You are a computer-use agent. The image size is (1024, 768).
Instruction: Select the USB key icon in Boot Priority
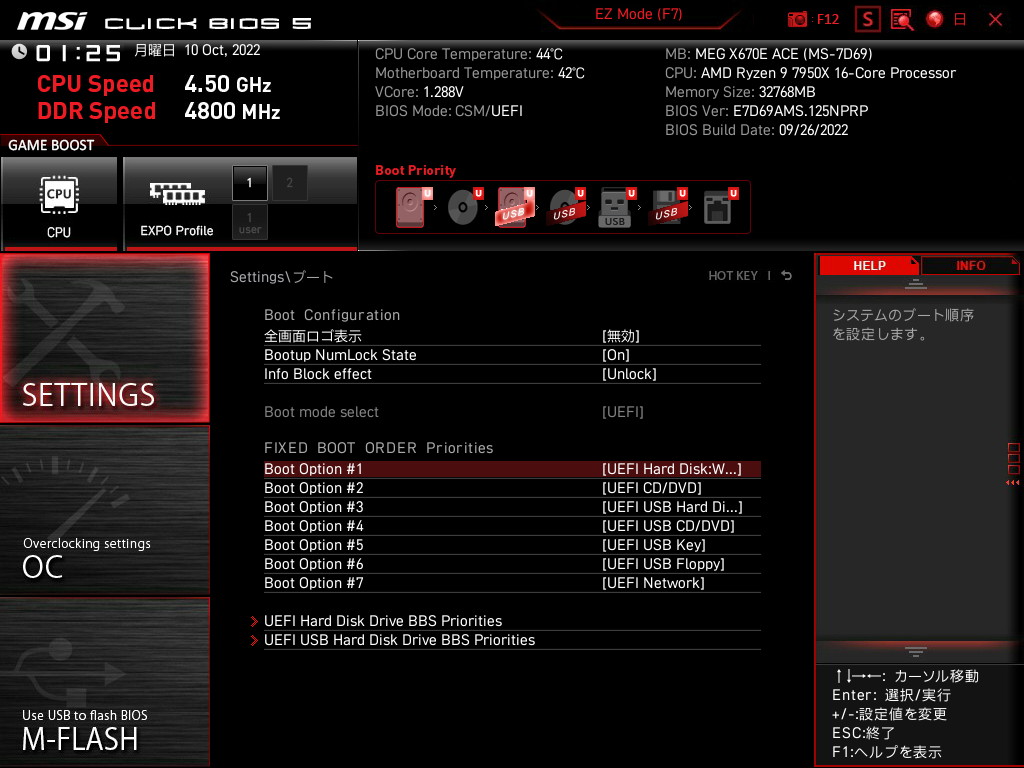pos(616,208)
